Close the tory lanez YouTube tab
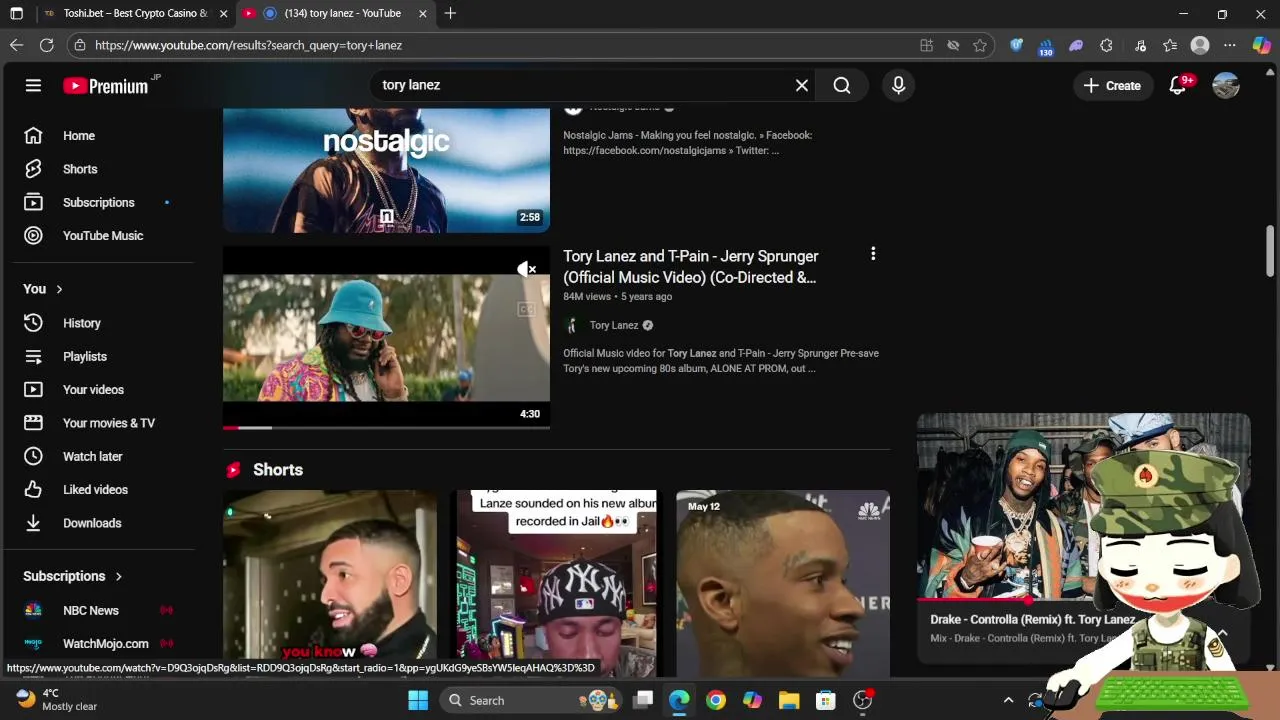This screenshot has width=1280, height=720. pyautogui.click(x=422, y=14)
